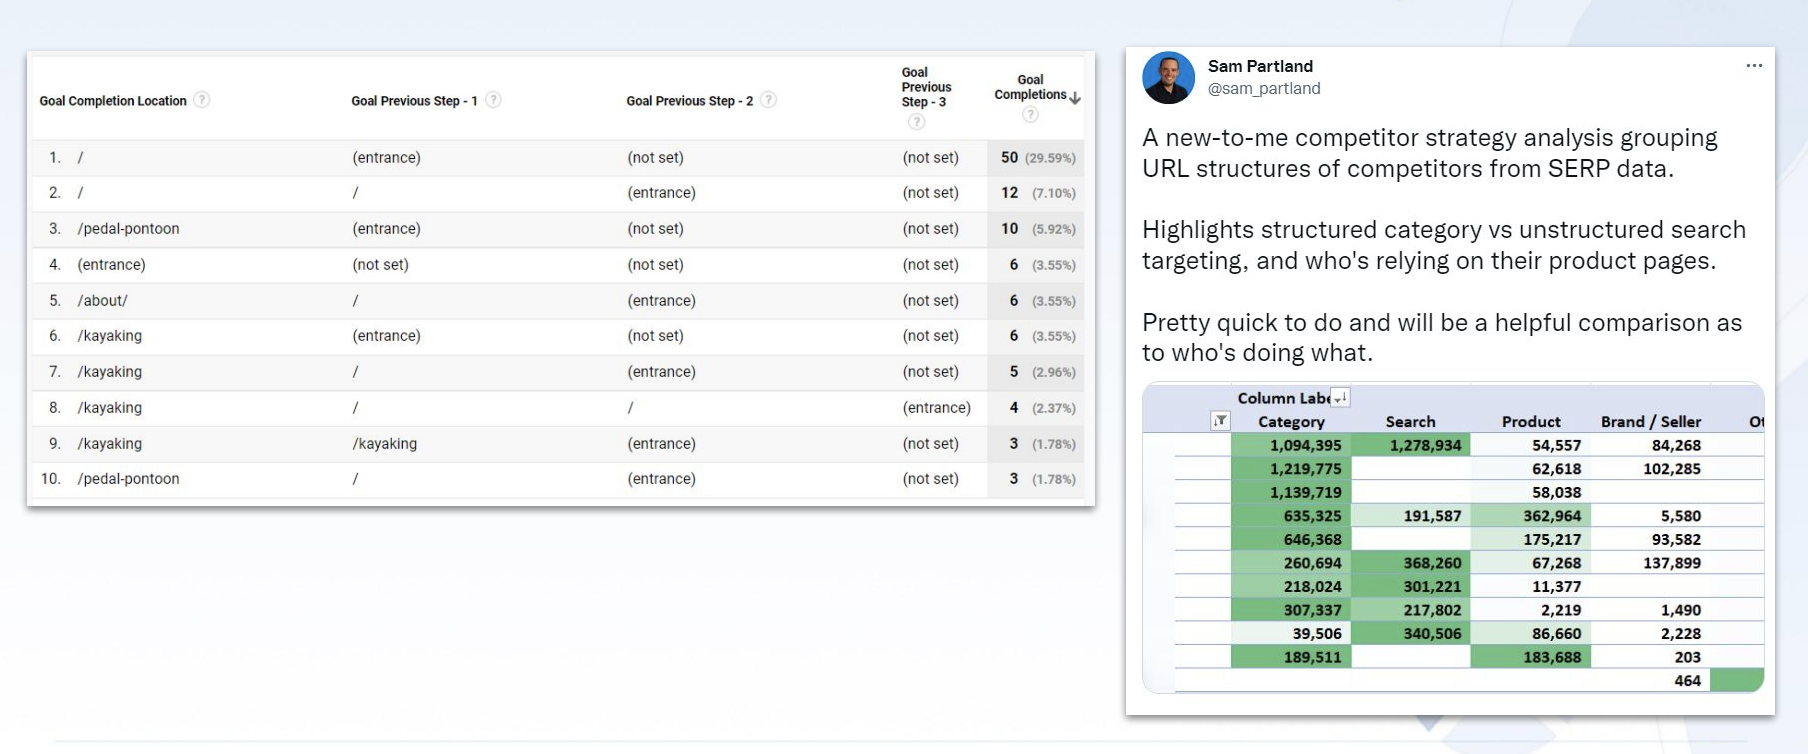
Task: Select the 5 (2.96%) completions cell
Action: pyautogui.click(x=1038, y=372)
